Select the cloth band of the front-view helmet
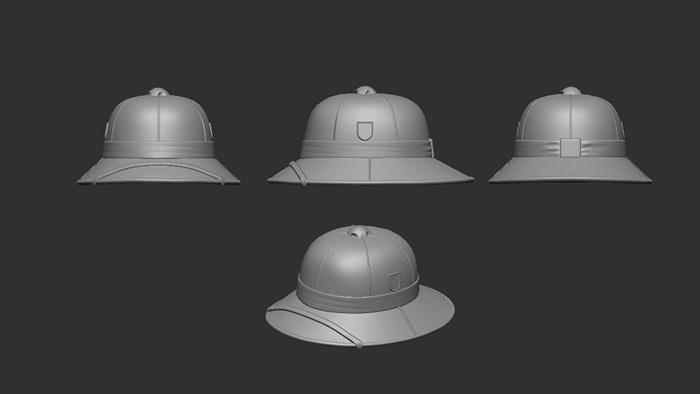The width and height of the screenshot is (700, 394). (158, 149)
